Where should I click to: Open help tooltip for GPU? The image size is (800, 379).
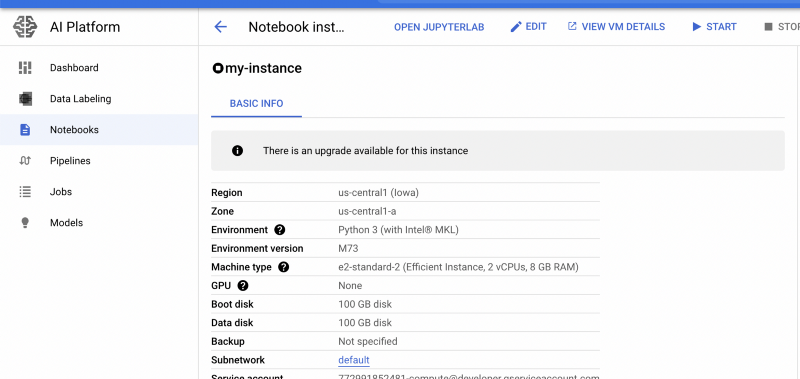(243, 285)
